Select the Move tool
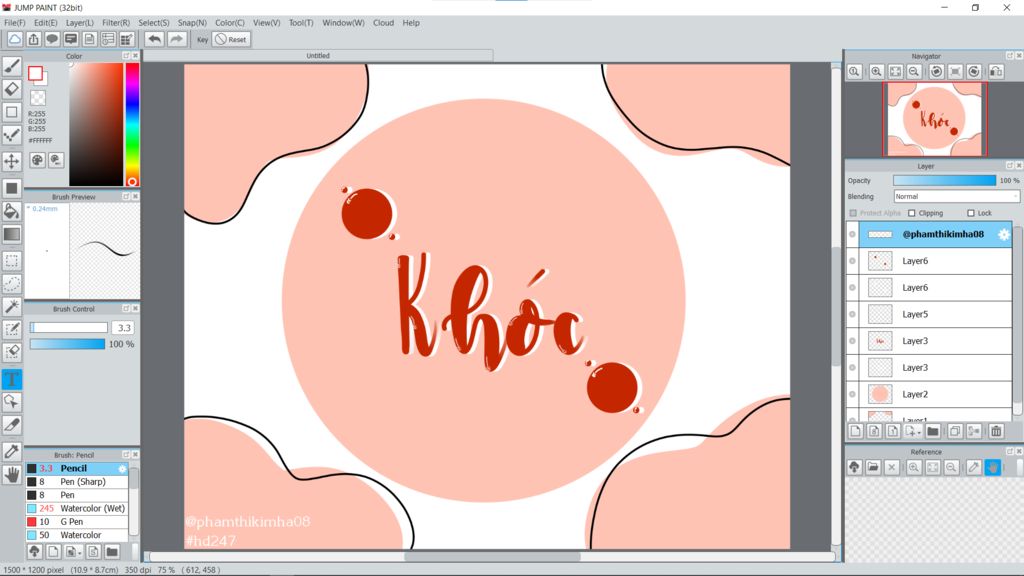The height and width of the screenshot is (576, 1024). pos(12,161)
